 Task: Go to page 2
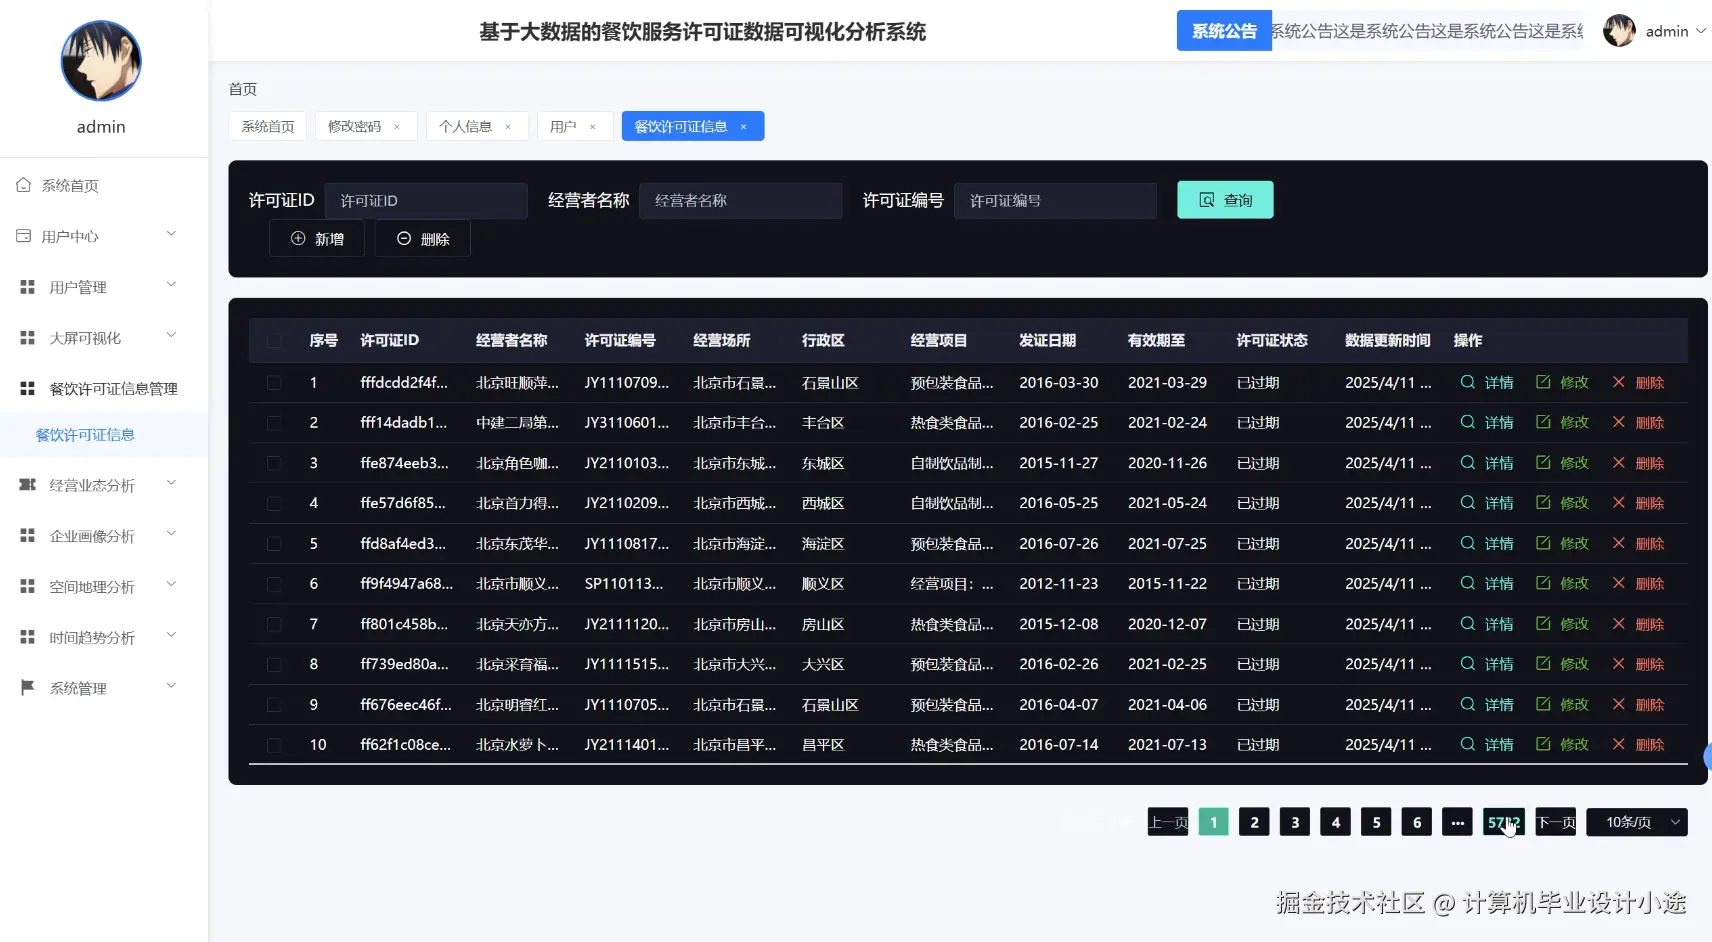point(1254,822)
